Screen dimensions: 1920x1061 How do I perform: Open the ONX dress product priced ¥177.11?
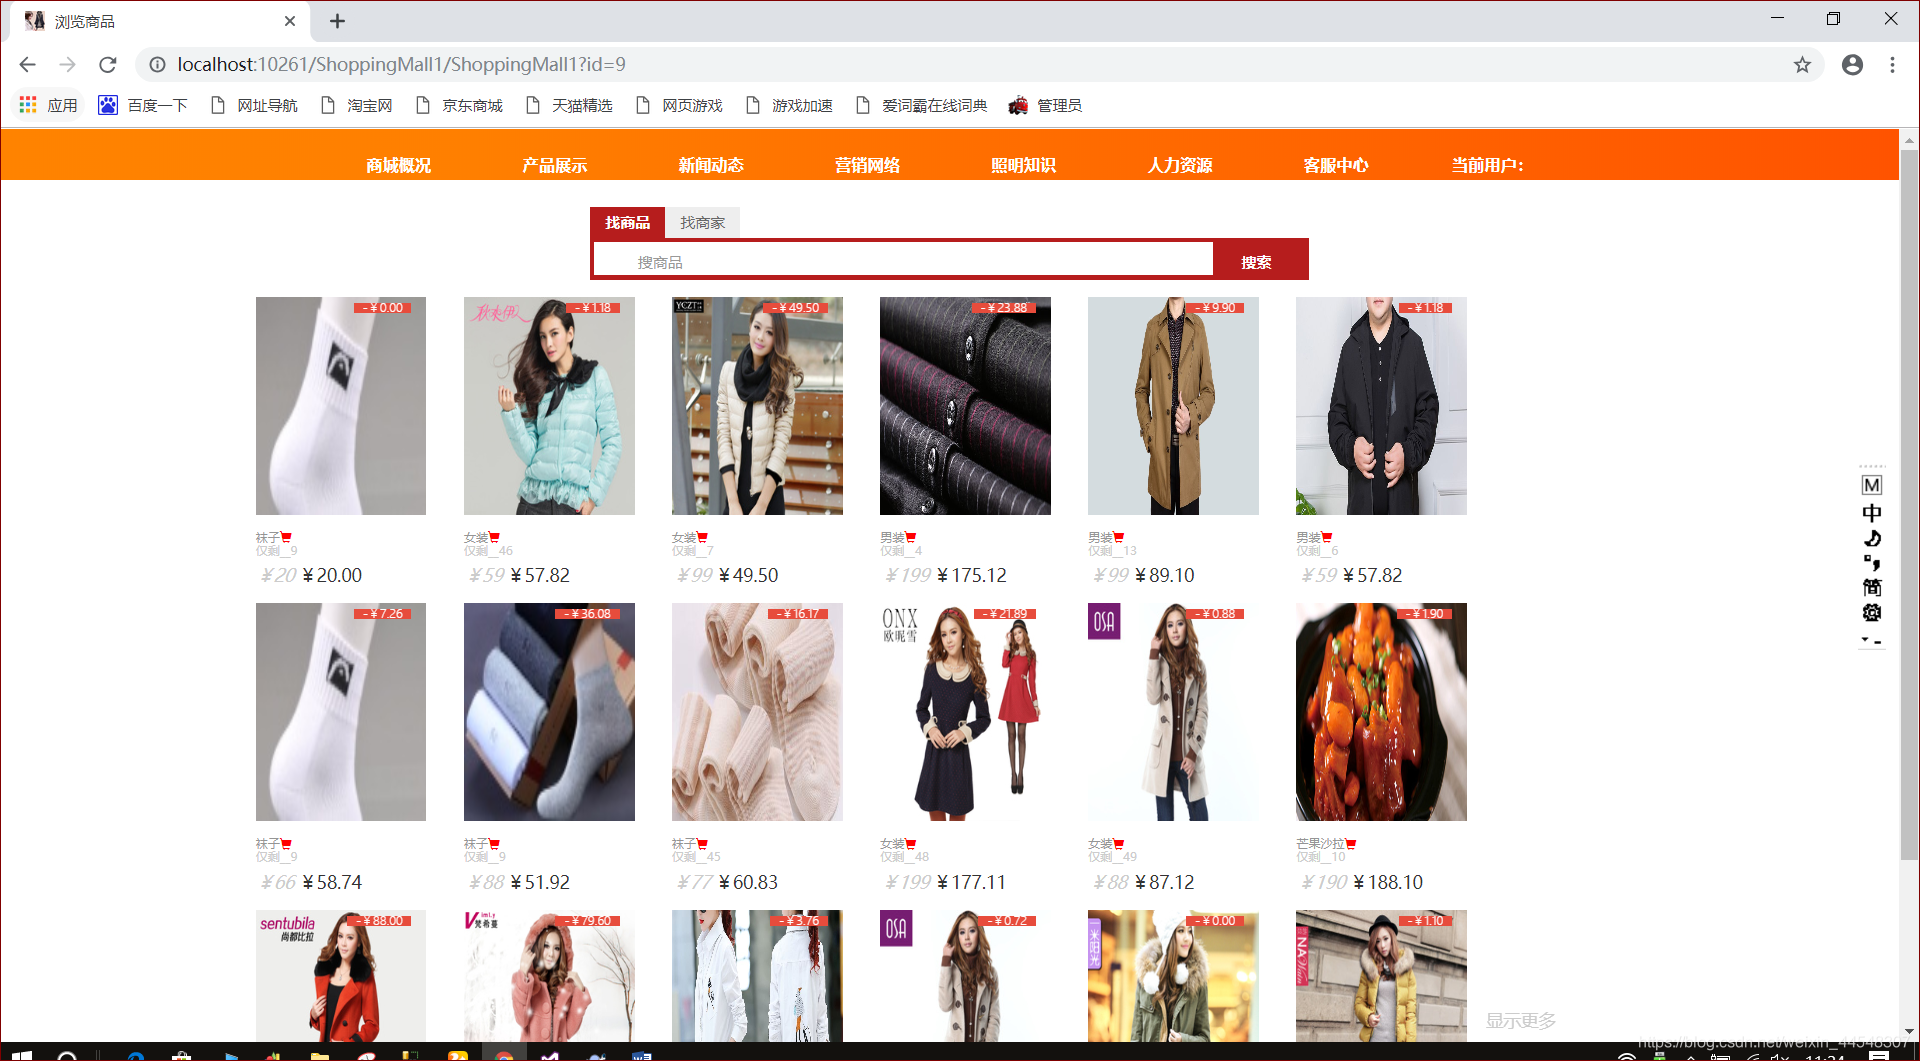pyautogui.click(x=965, y=712)
